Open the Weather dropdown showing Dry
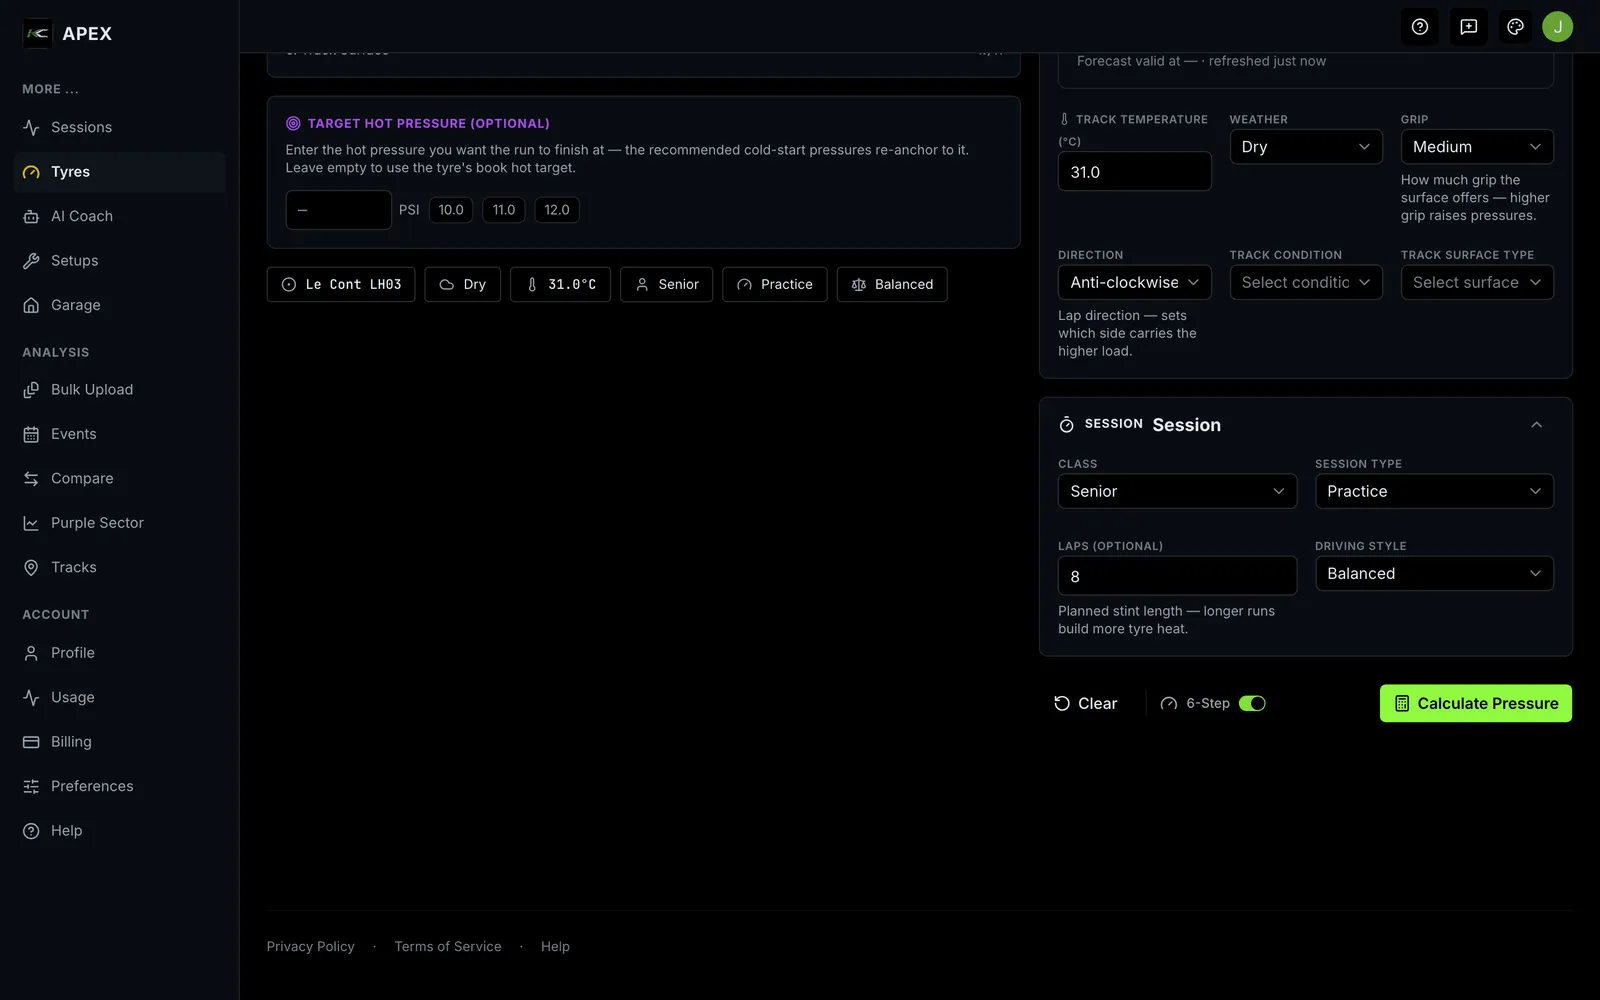The image size is (1600, 1000). click(x=1305, y=147)
